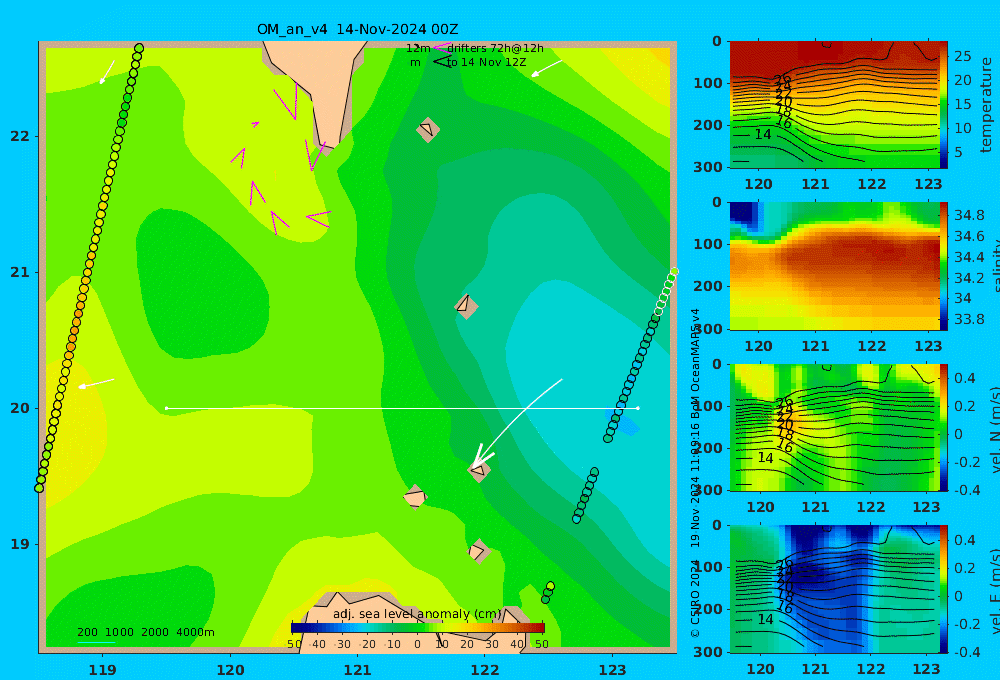Click the vel. N colorbar scale
1000x680 pixels.
point(944,427)
